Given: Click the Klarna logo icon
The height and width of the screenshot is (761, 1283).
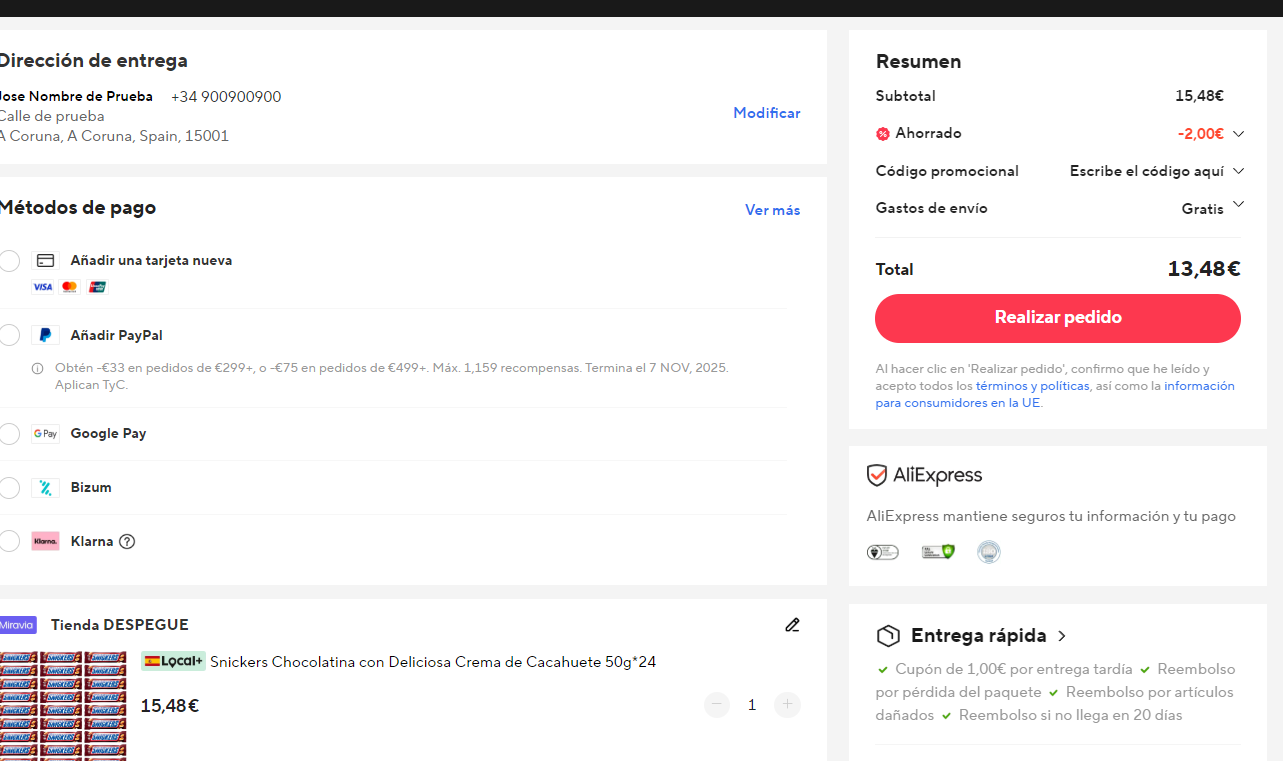Looking at the screenshot, I should pyautogui.click(x=45, y=541).
